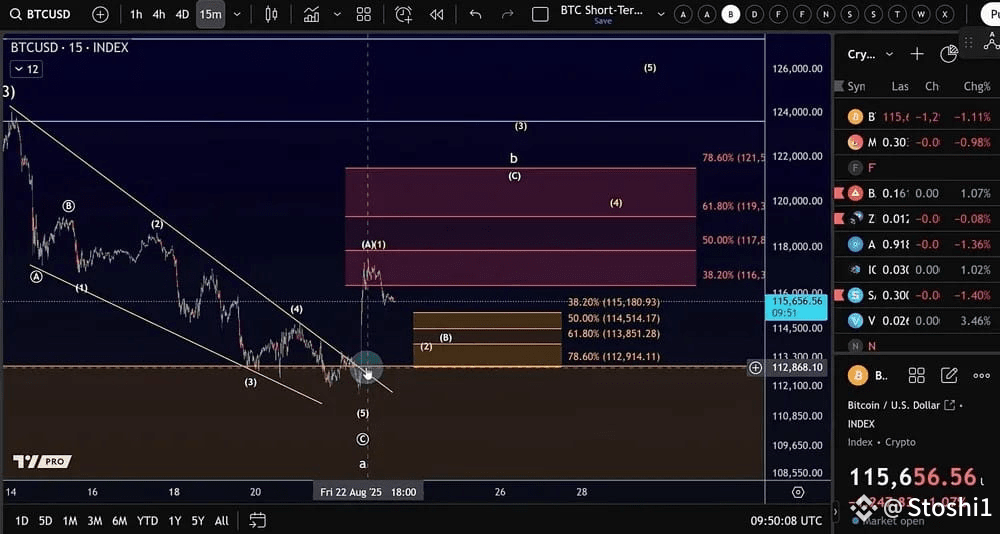Set chart range to 1Y
This screenshot has height=534, width=1000.
[x=175, y=521]
